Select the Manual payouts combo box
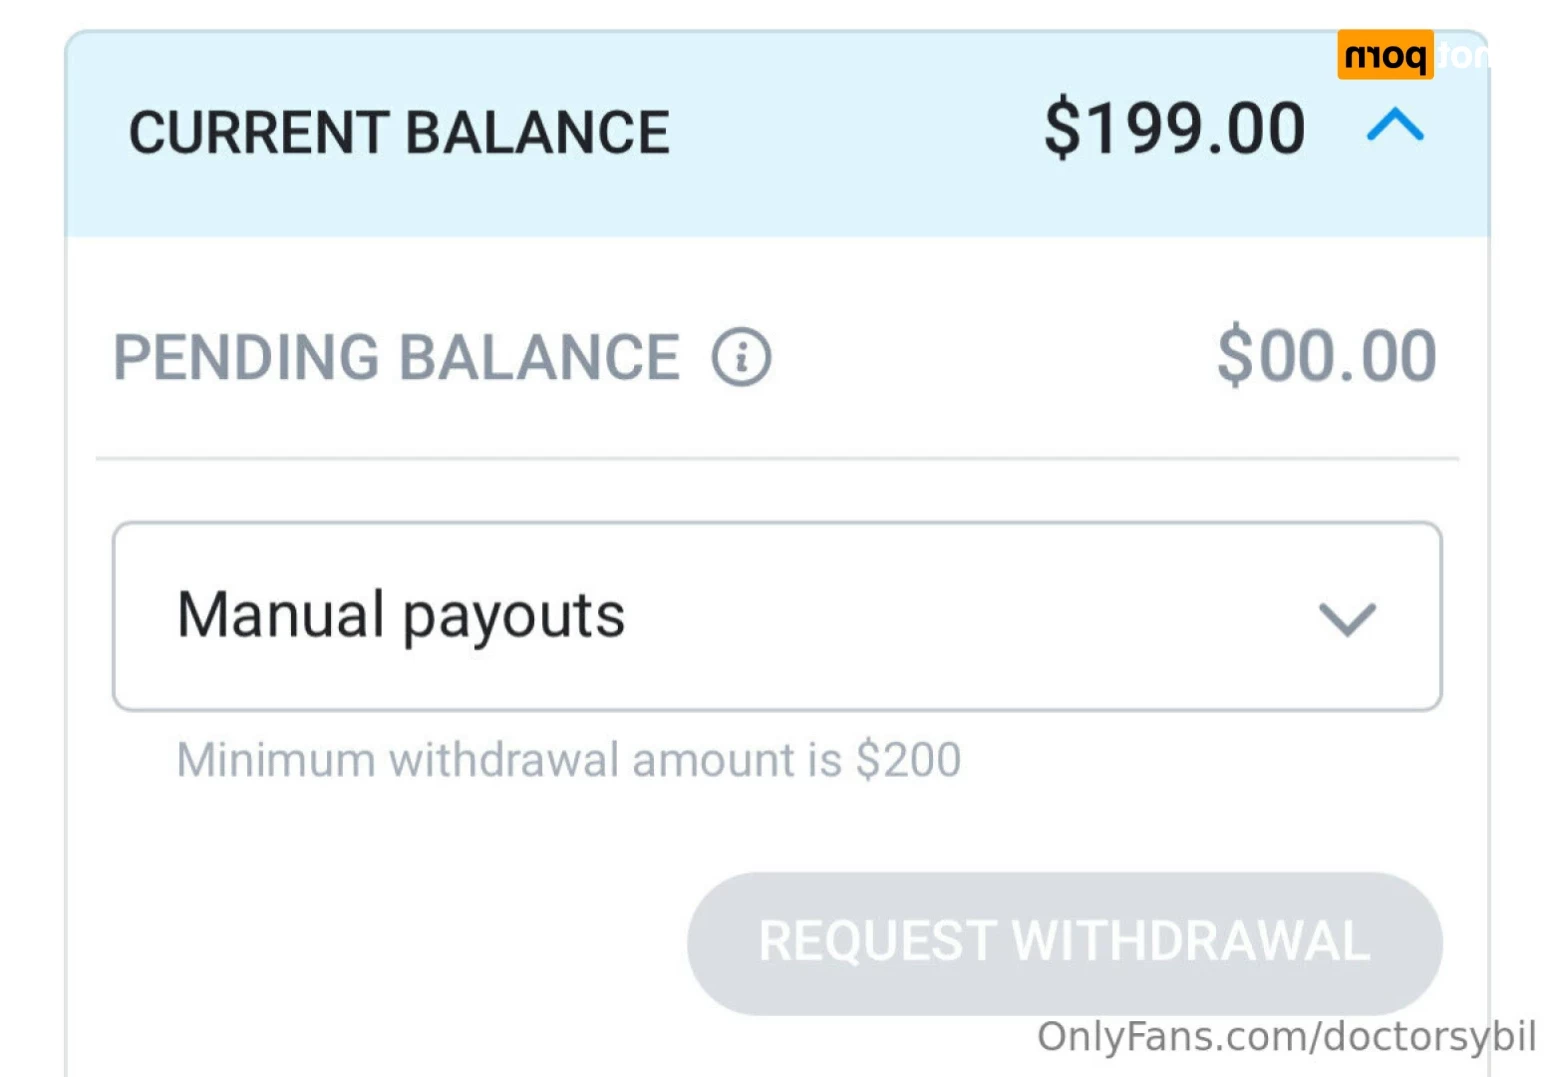This screenshot has width=1555, height=1077. pos(777,616)
